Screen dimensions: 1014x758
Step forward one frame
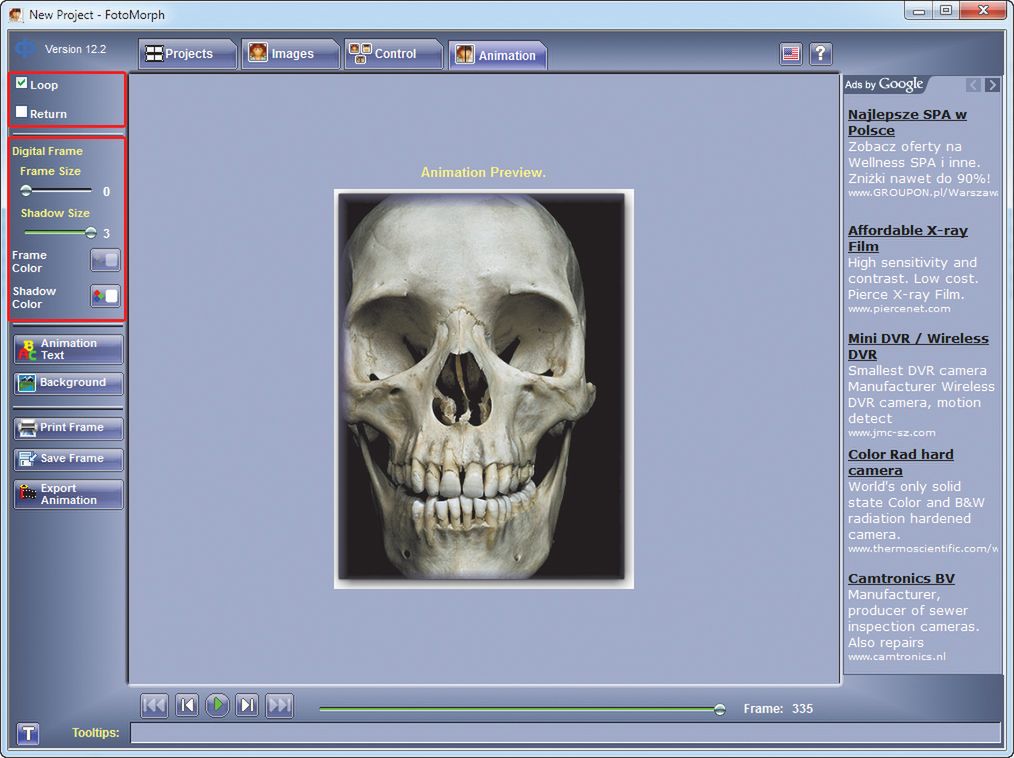pyautogui.click(x=248, y=706)
